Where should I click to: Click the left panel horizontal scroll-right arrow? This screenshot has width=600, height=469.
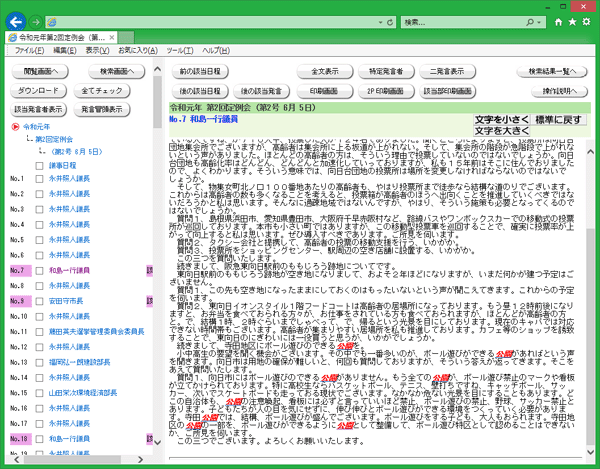[x=140, y=459]
